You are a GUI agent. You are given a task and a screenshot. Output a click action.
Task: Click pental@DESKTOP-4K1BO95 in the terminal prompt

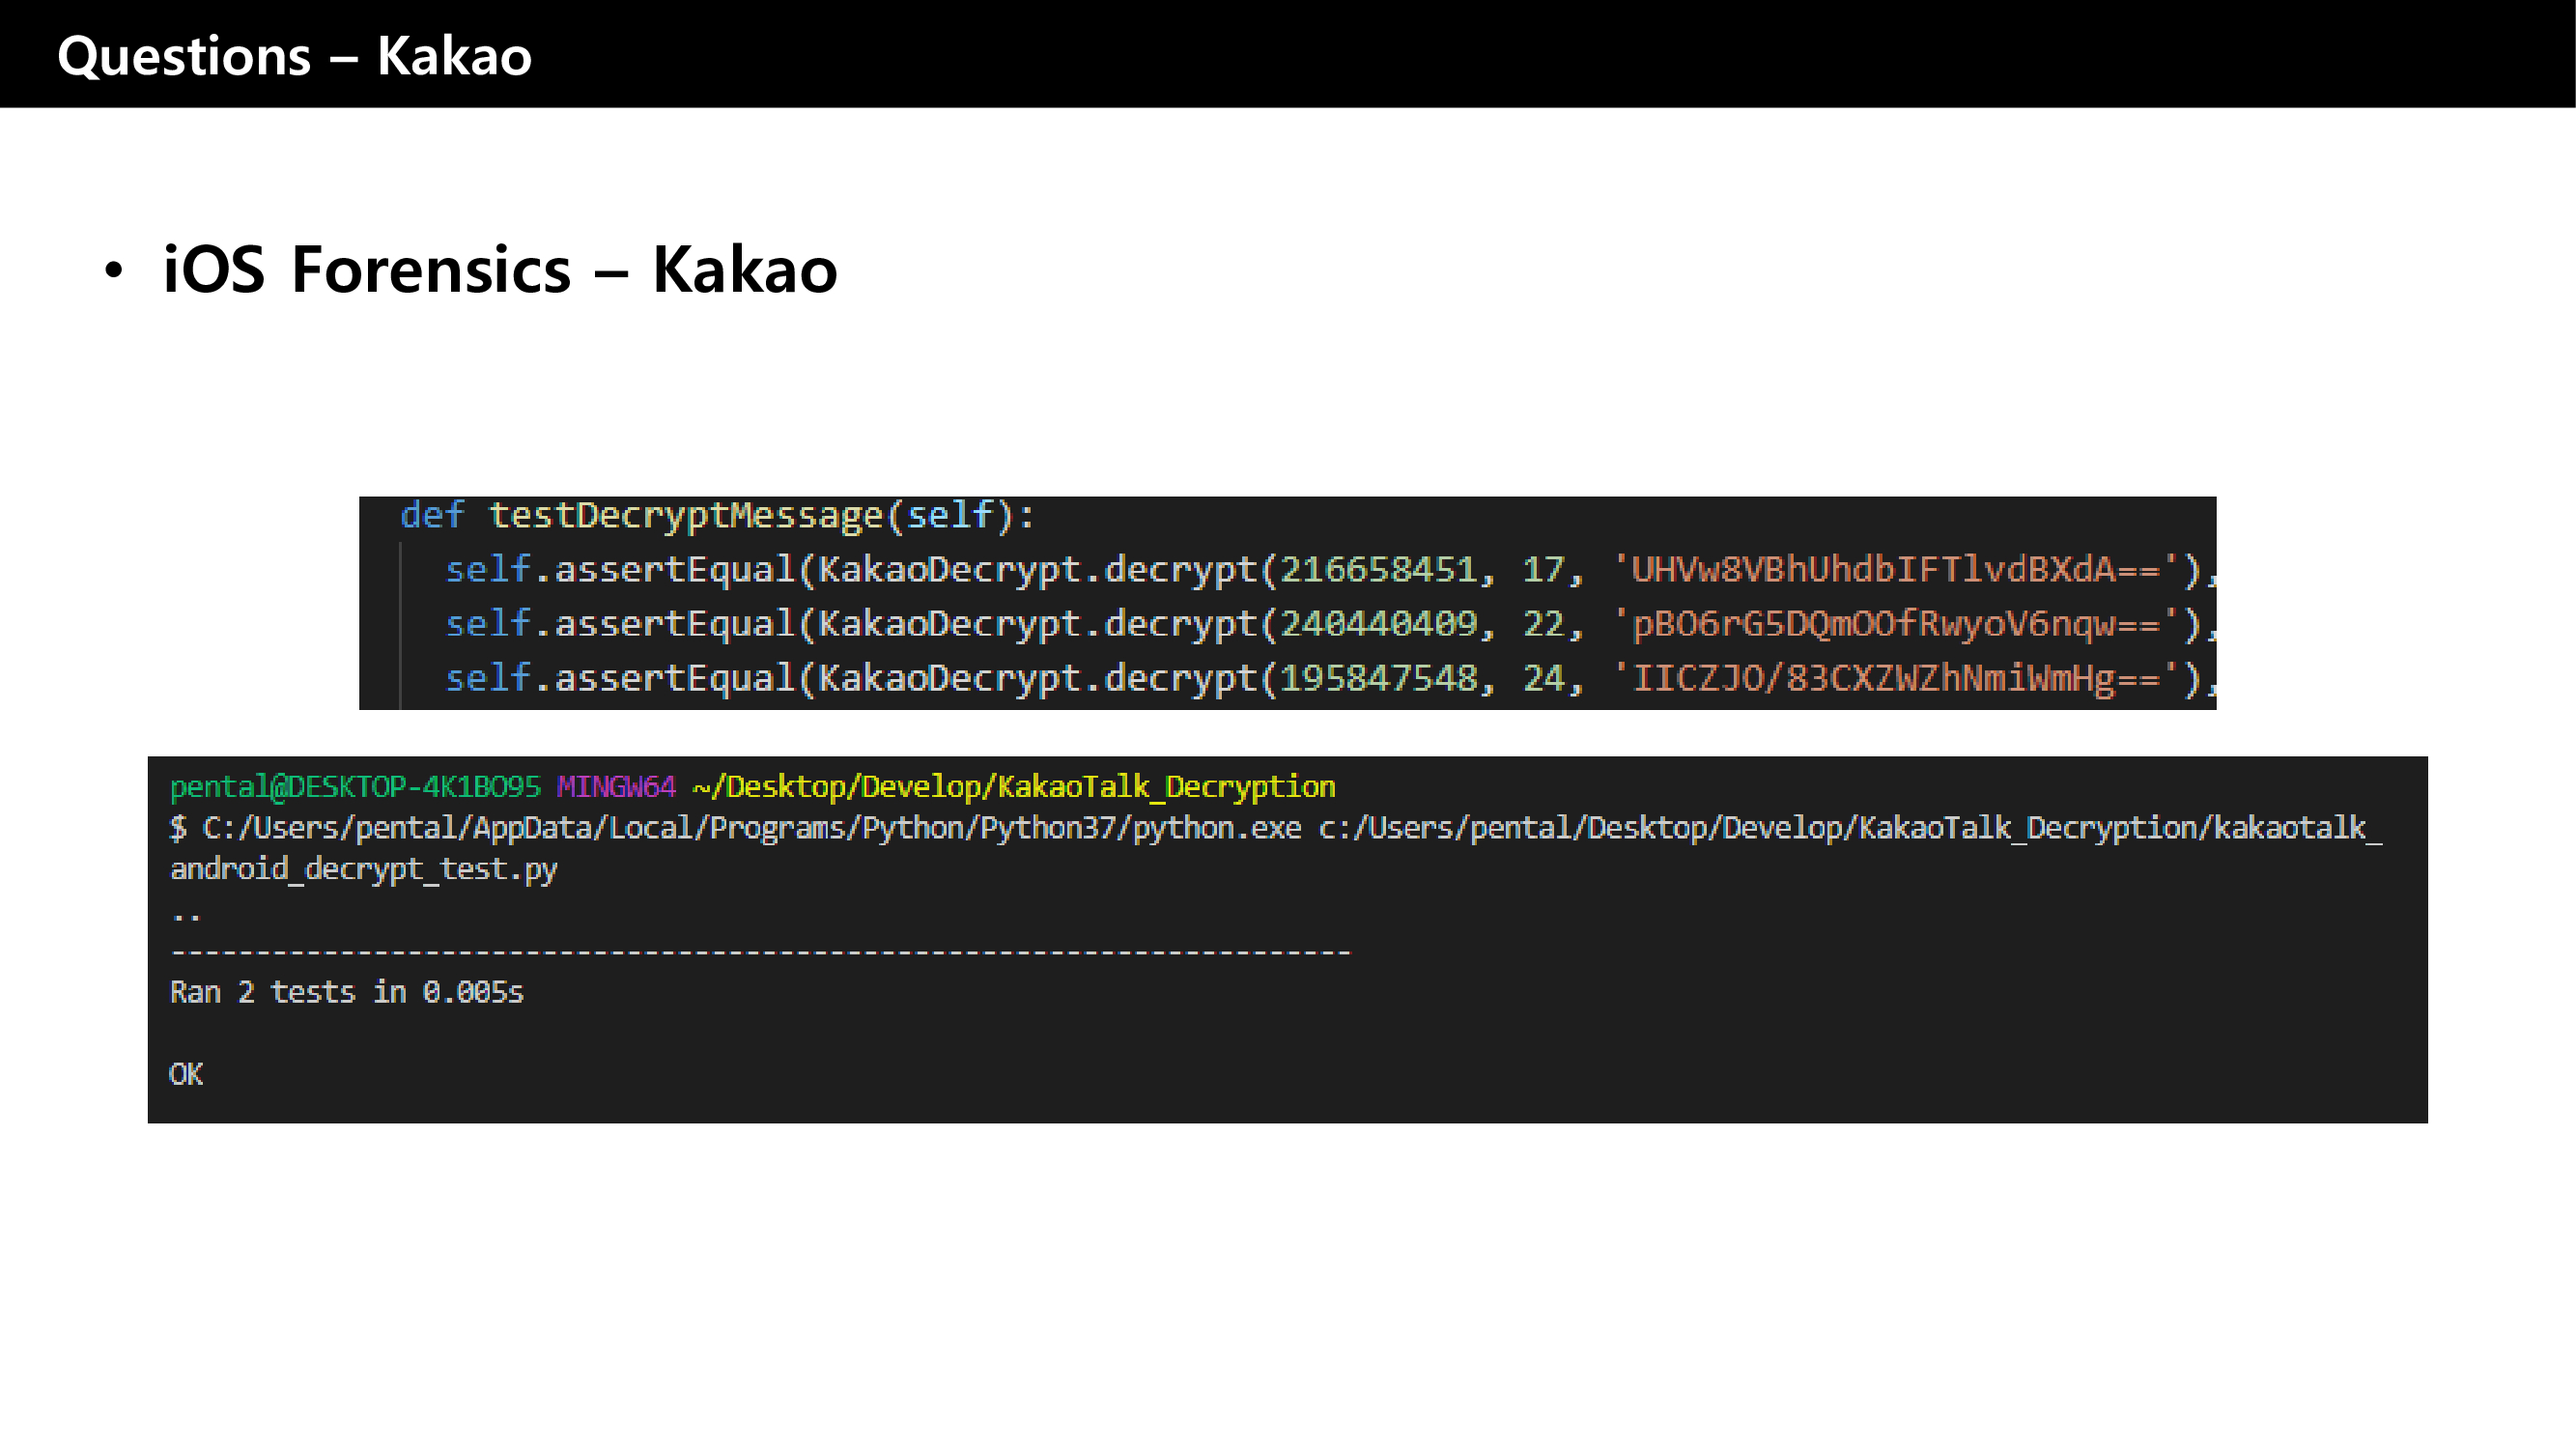click(x=354, y=787)
